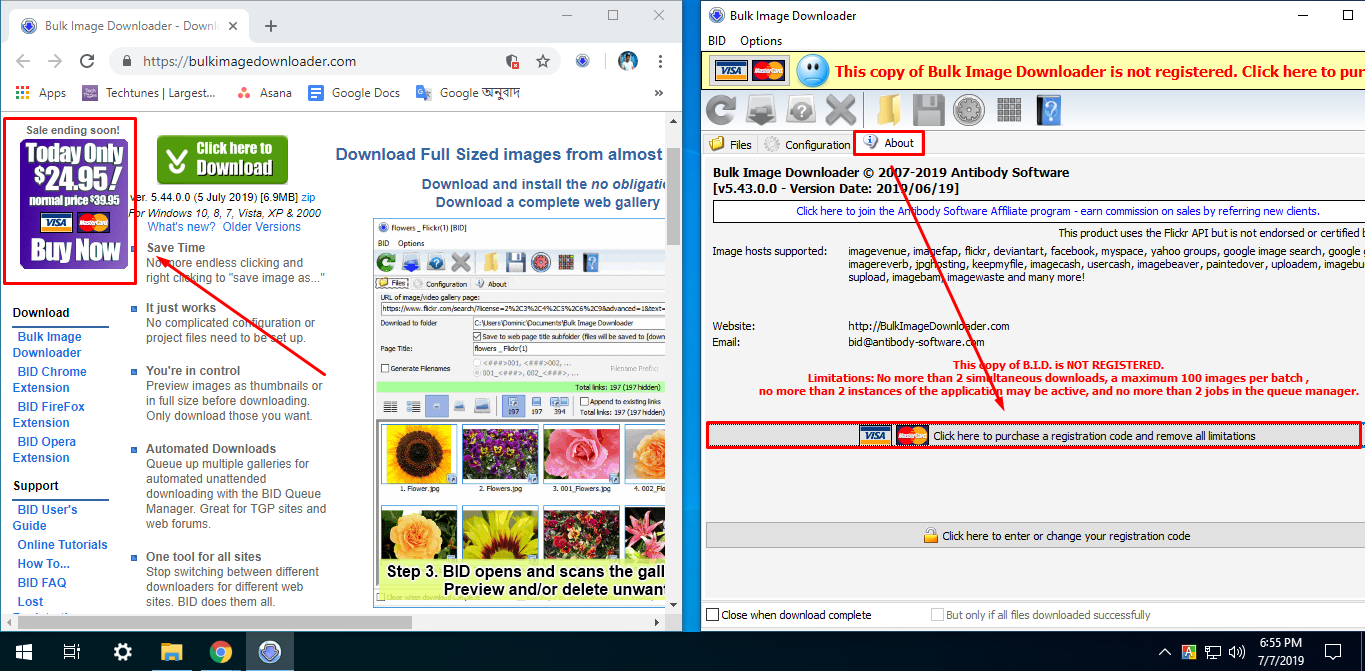Open Windows Start menu
Image resolution: width=1365 pixels, height=671 pixels.
pos(24,652)
